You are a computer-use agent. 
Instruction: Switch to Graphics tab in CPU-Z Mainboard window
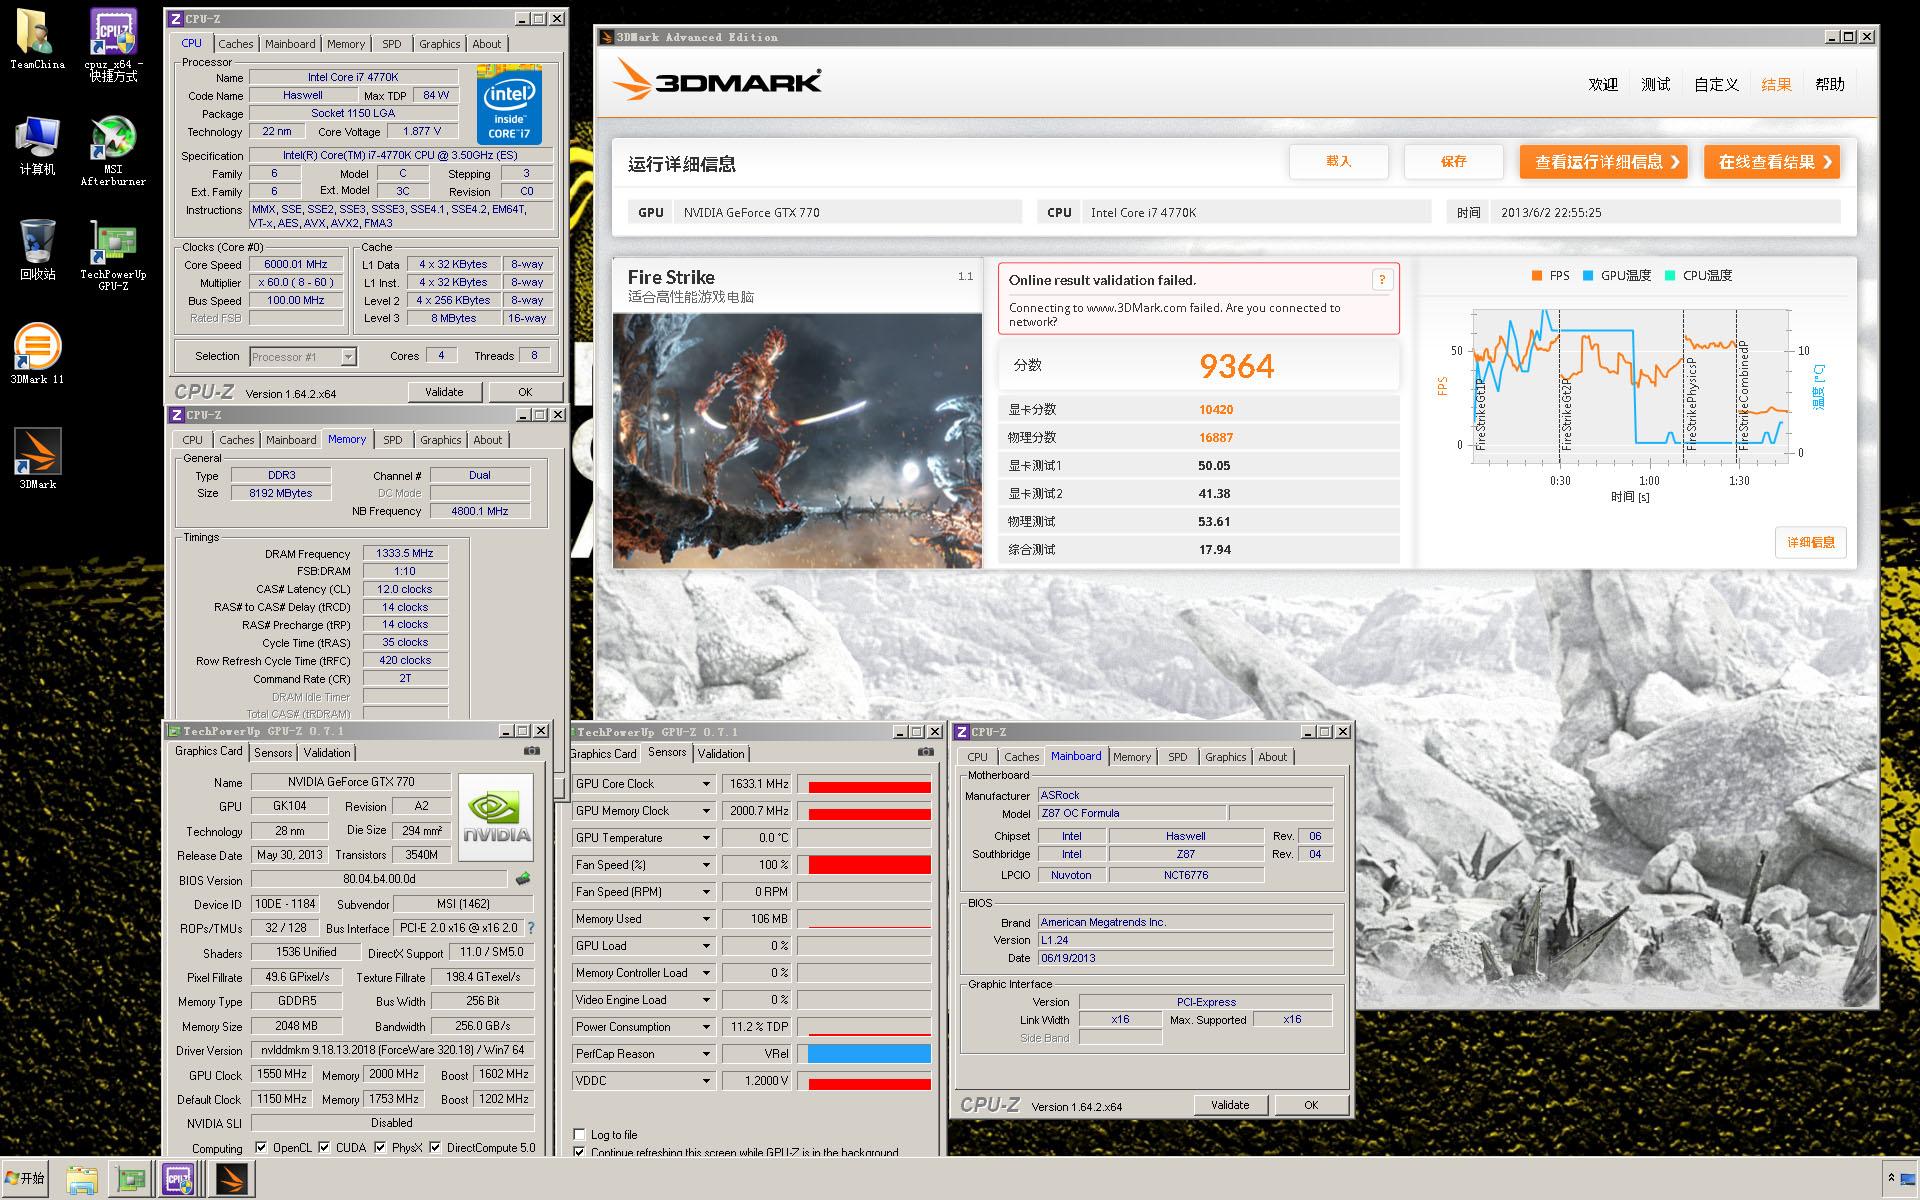[1225, 757]
